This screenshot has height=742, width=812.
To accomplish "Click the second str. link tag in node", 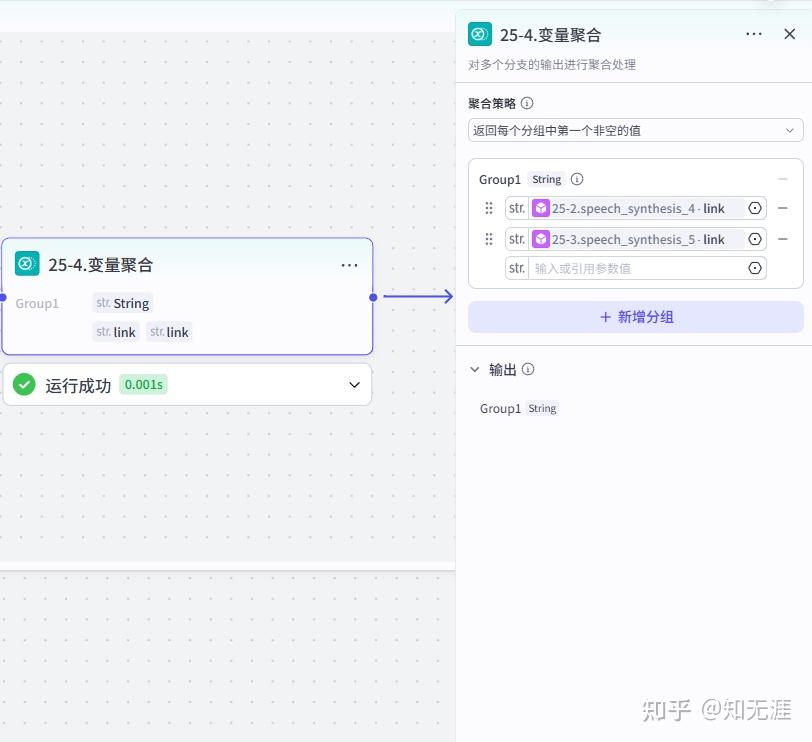I will point(169,332).
